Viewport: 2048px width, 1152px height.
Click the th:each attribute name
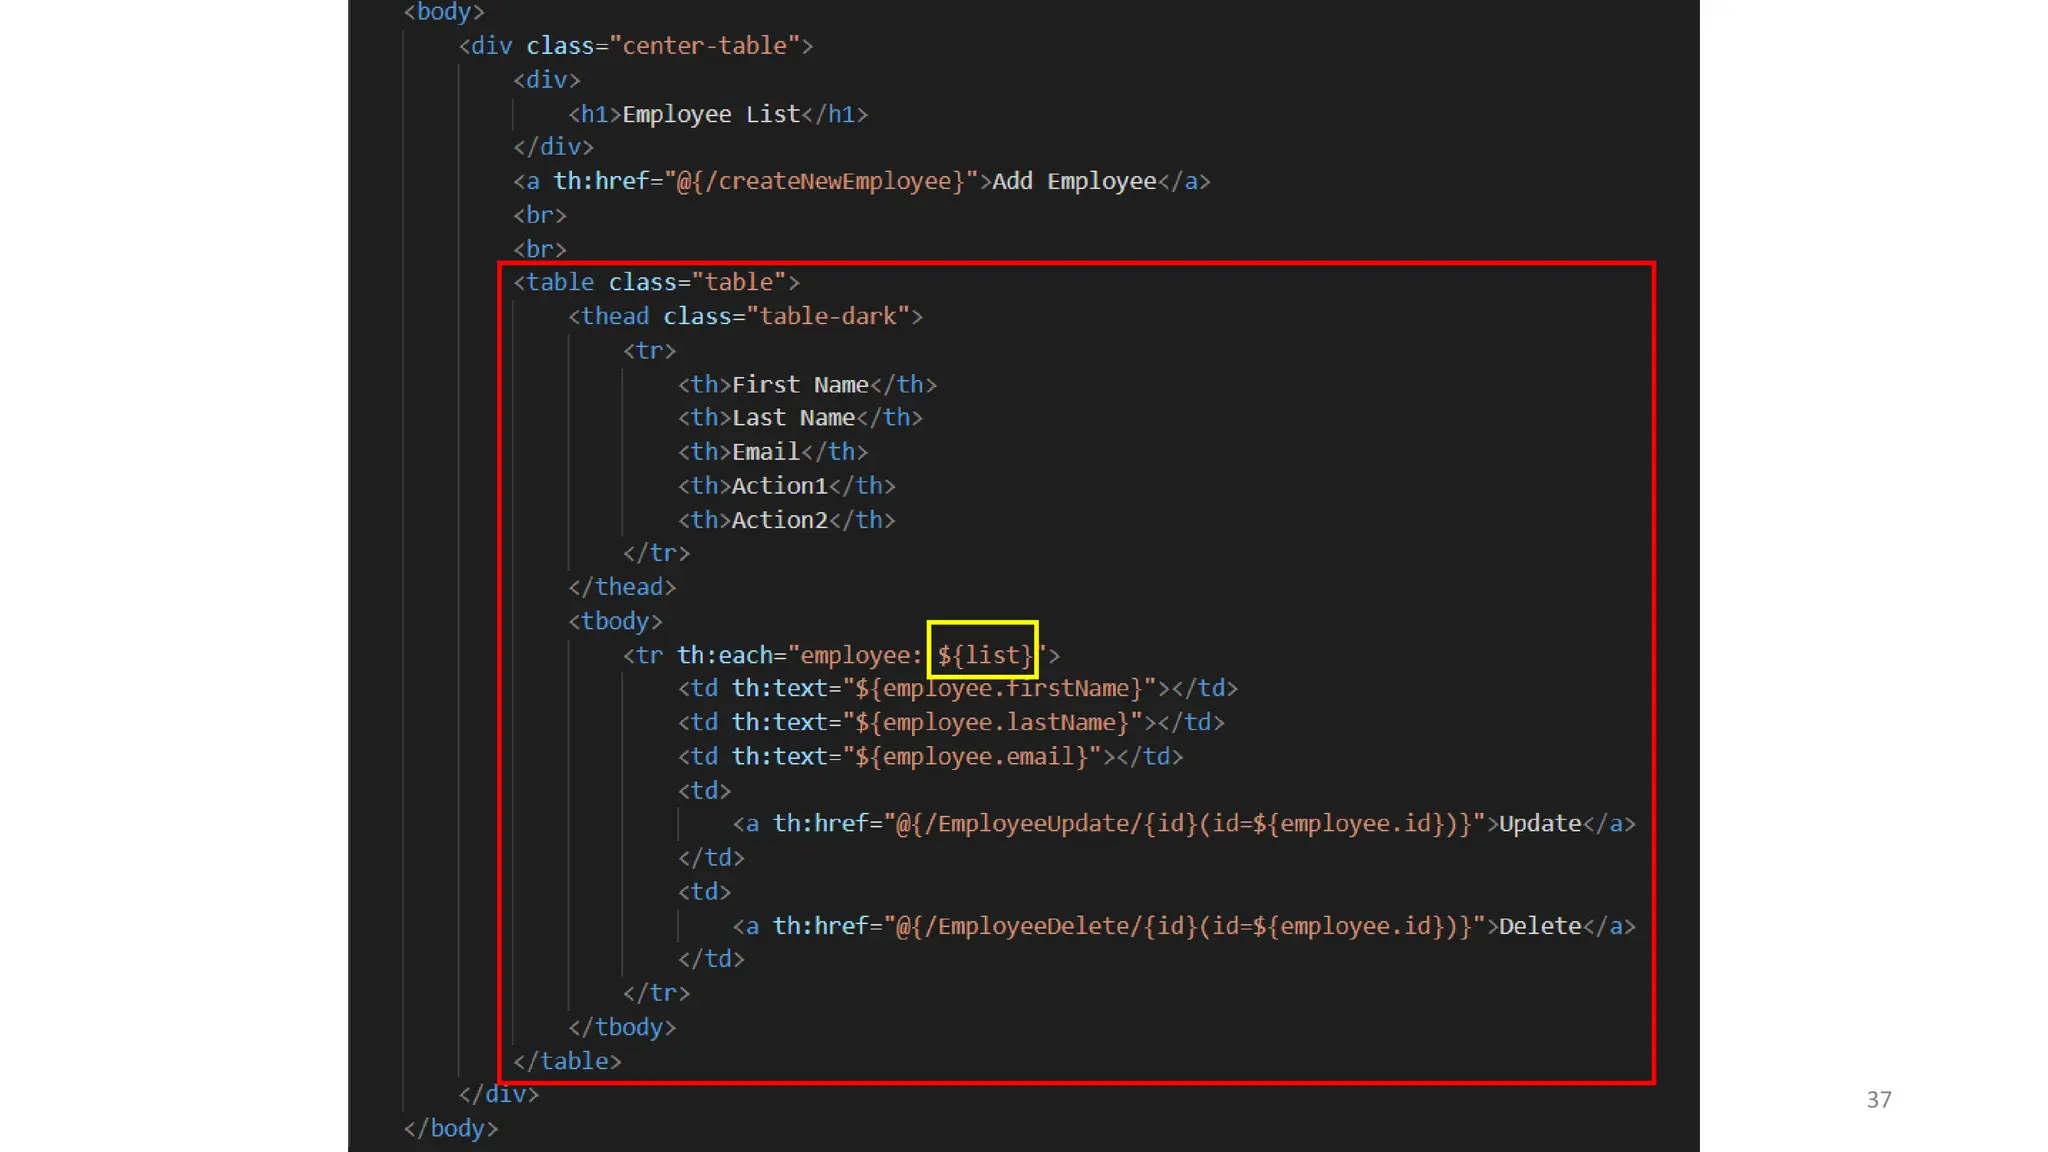[x=724, y=655]
